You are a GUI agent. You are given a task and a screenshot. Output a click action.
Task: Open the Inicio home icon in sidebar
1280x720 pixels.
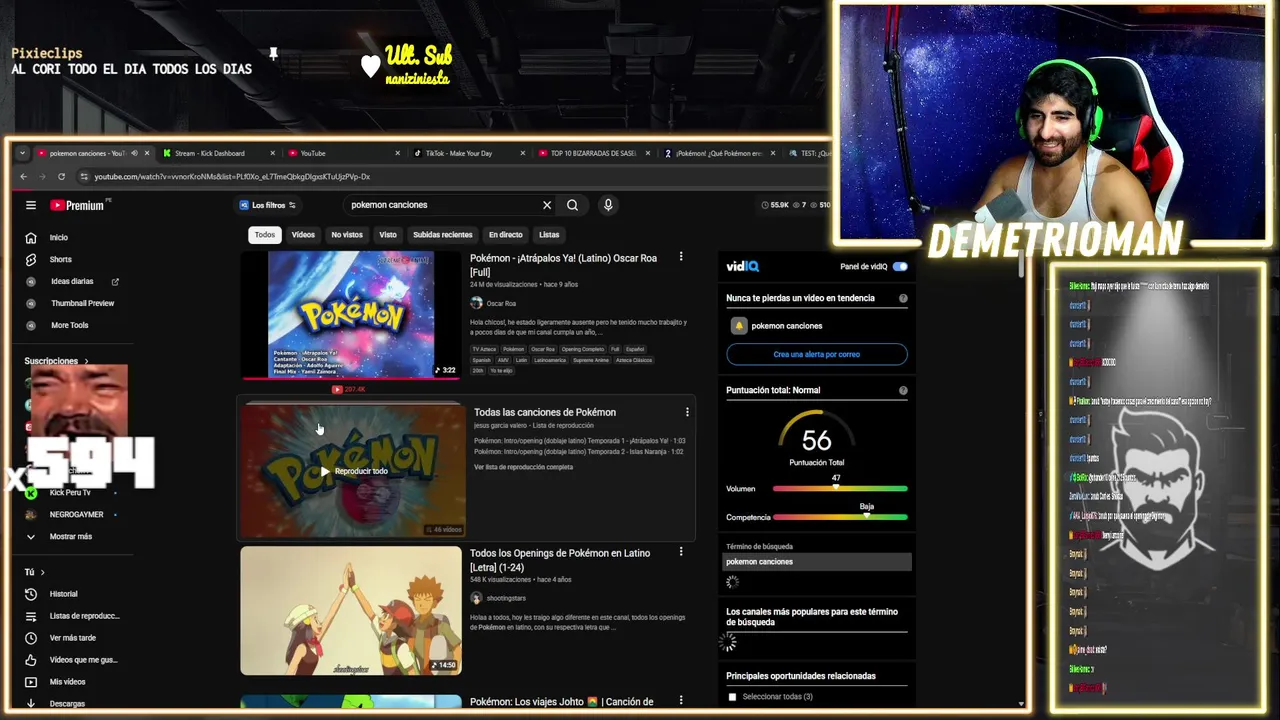click(x=31, y=238)
